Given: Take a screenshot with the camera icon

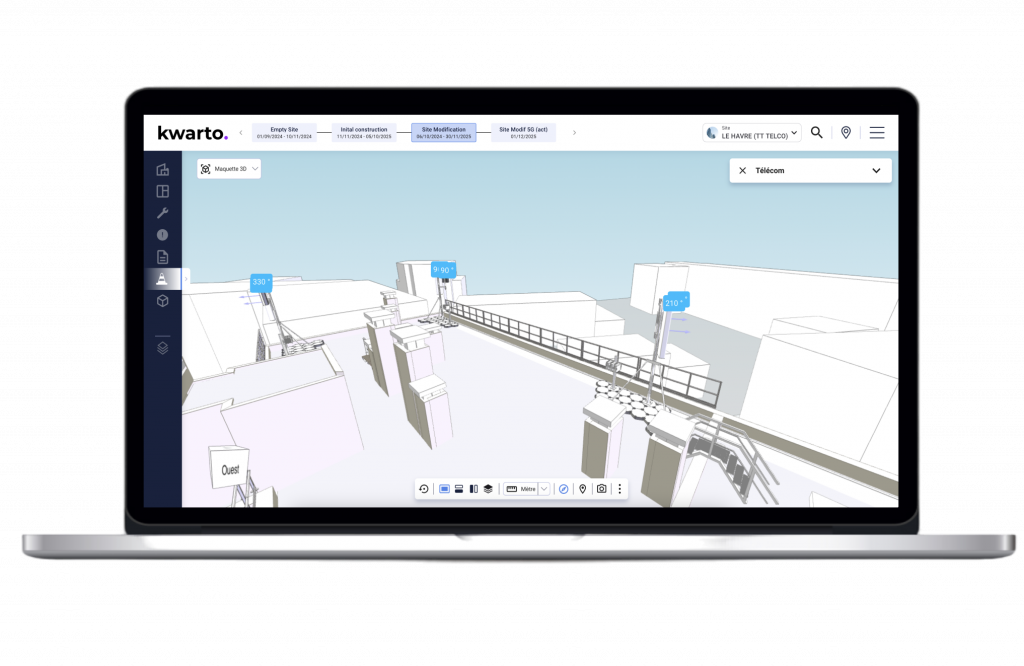Looking at the screenshot, I should tap(601, 489).
